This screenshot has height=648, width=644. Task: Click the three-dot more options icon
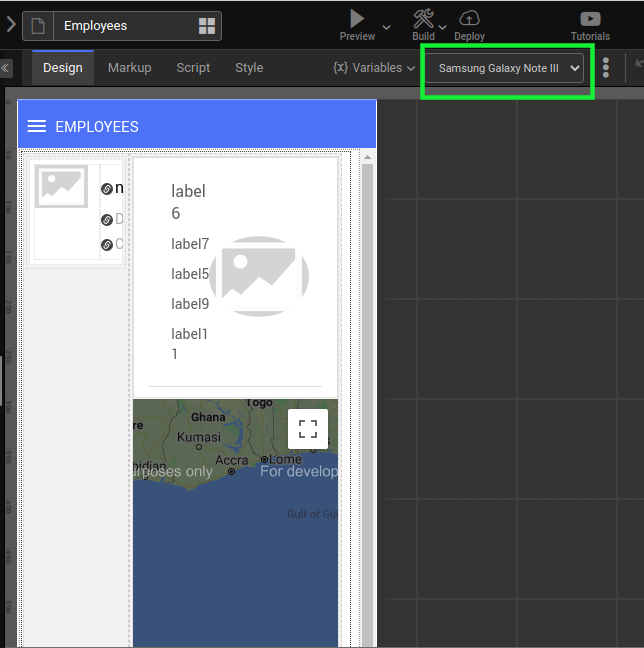pyautogui.click(x=606, y=68)
